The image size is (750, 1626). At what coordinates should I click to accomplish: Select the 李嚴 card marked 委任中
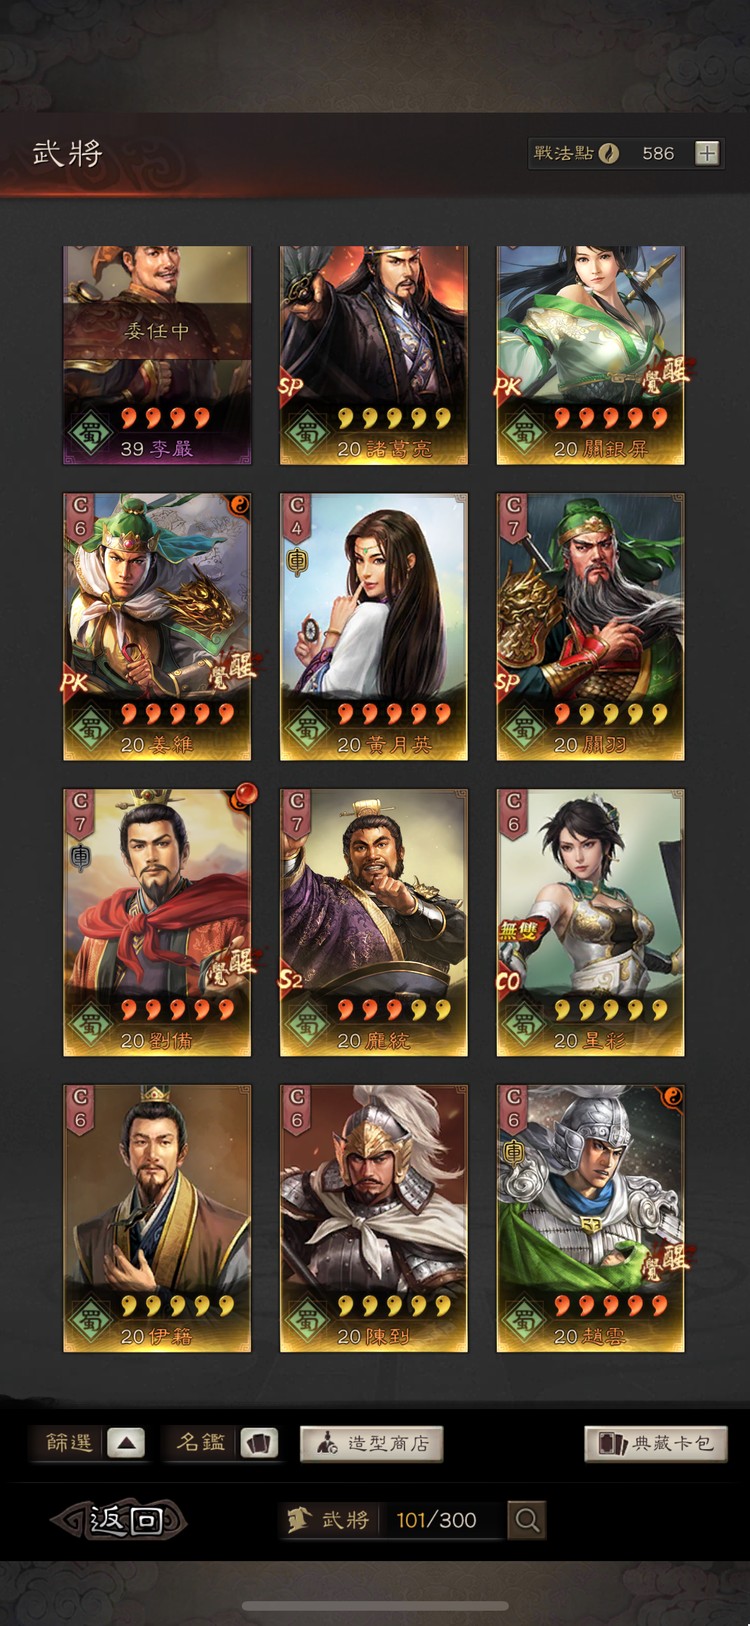(157, 355)
